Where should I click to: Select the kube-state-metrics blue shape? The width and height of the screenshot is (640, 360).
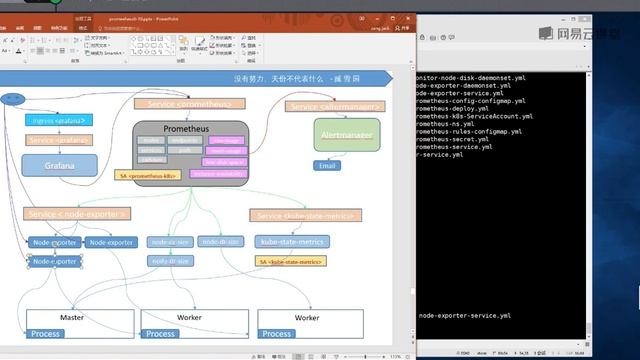(292, 242)
